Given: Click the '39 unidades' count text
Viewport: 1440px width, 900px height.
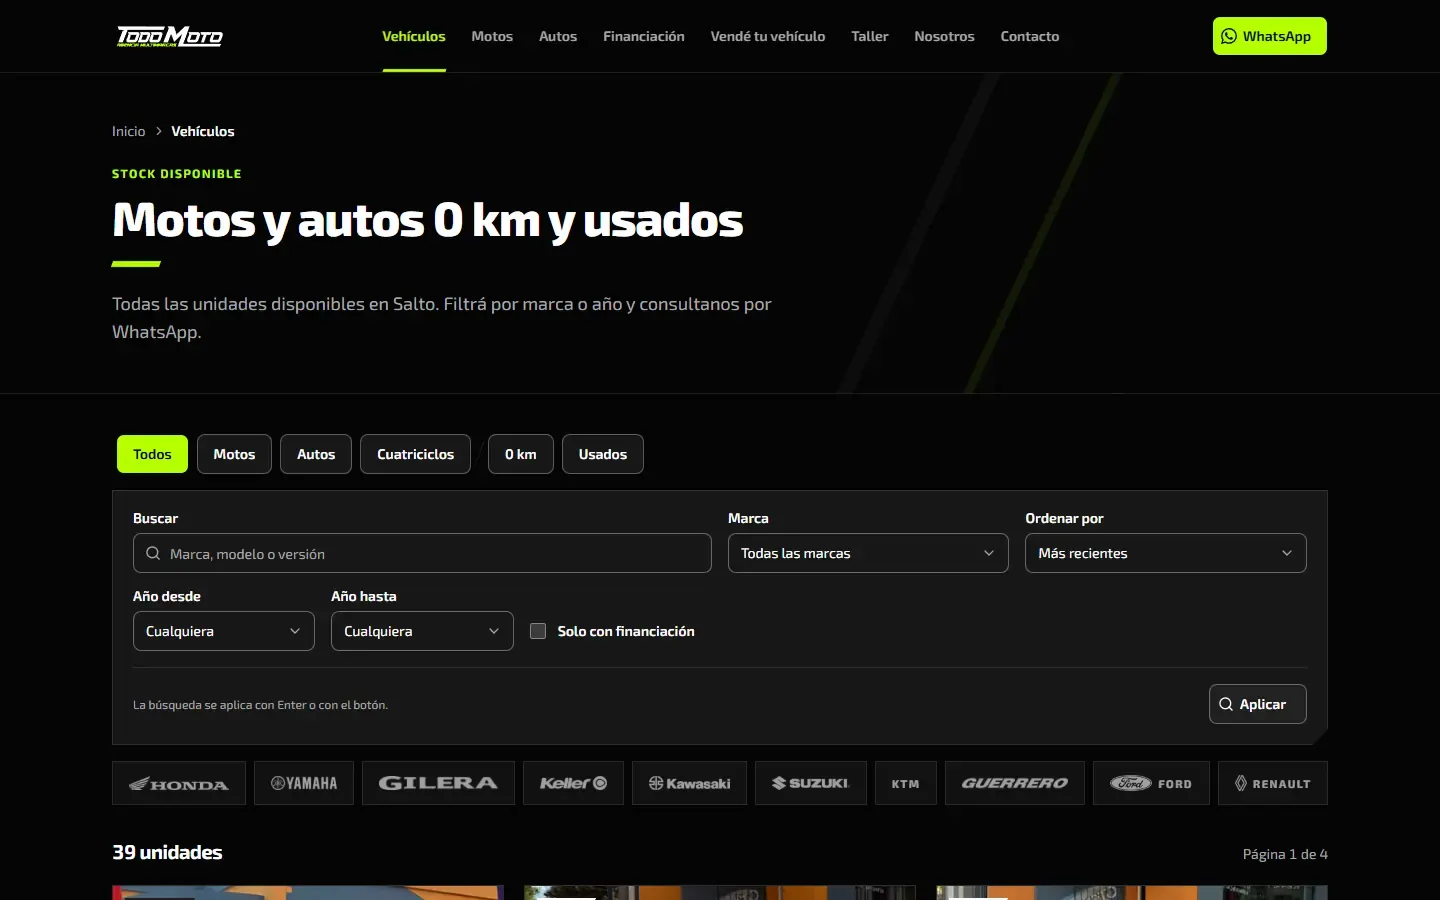Looking at the screenshot, I should tap(167, 853).
